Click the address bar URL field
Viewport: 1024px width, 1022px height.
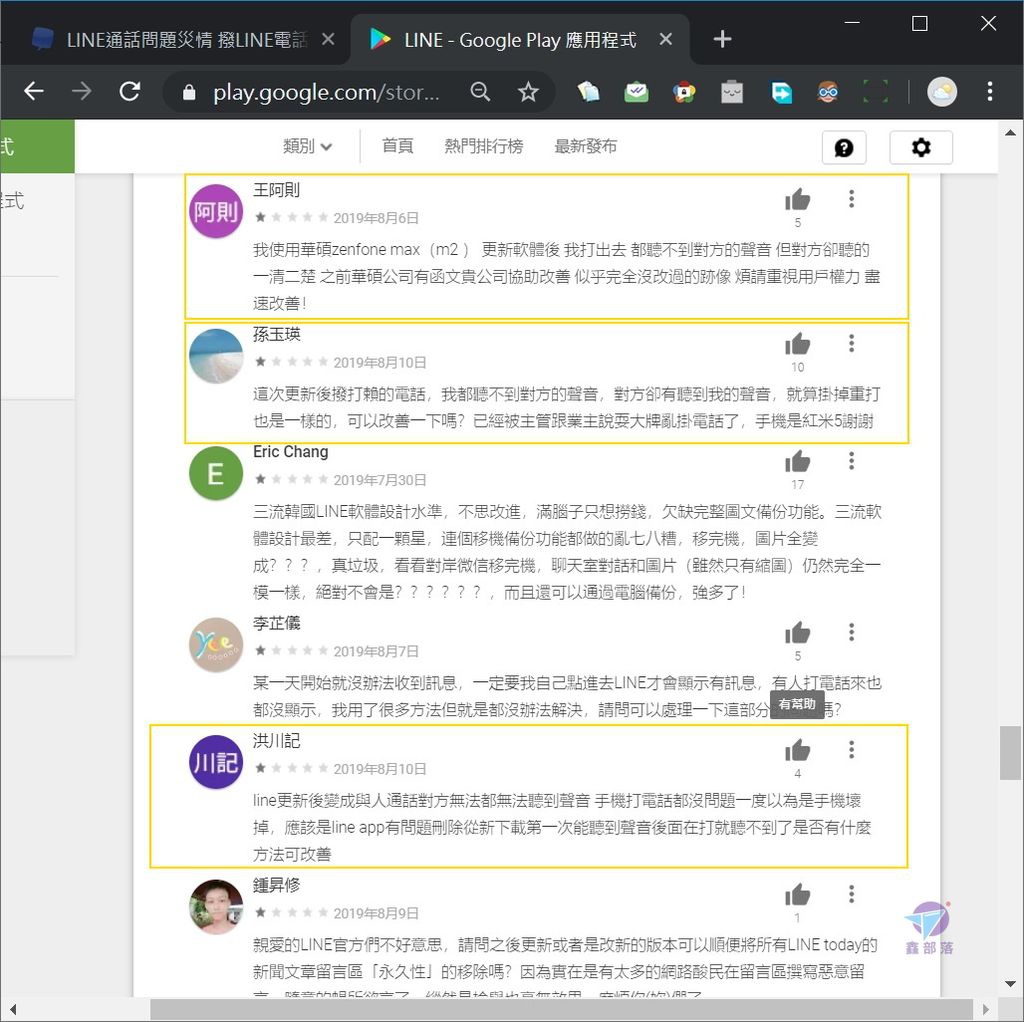coord(326,92)
